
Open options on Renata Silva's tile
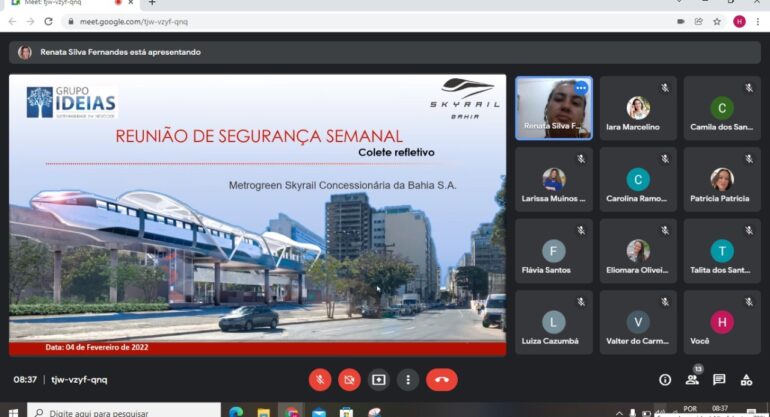tap(581, 88)
